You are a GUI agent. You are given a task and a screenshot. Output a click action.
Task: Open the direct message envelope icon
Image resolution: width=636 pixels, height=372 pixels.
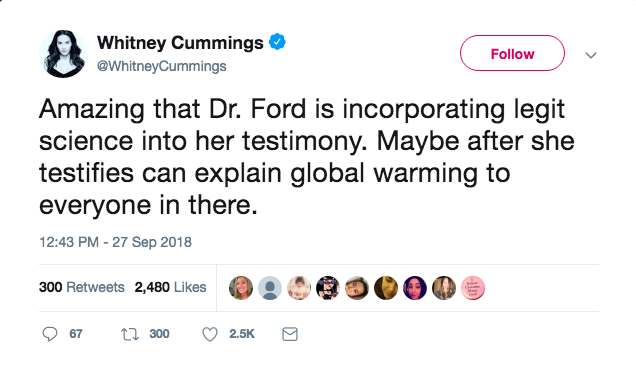pyautogui.click(x=290, y=334)
